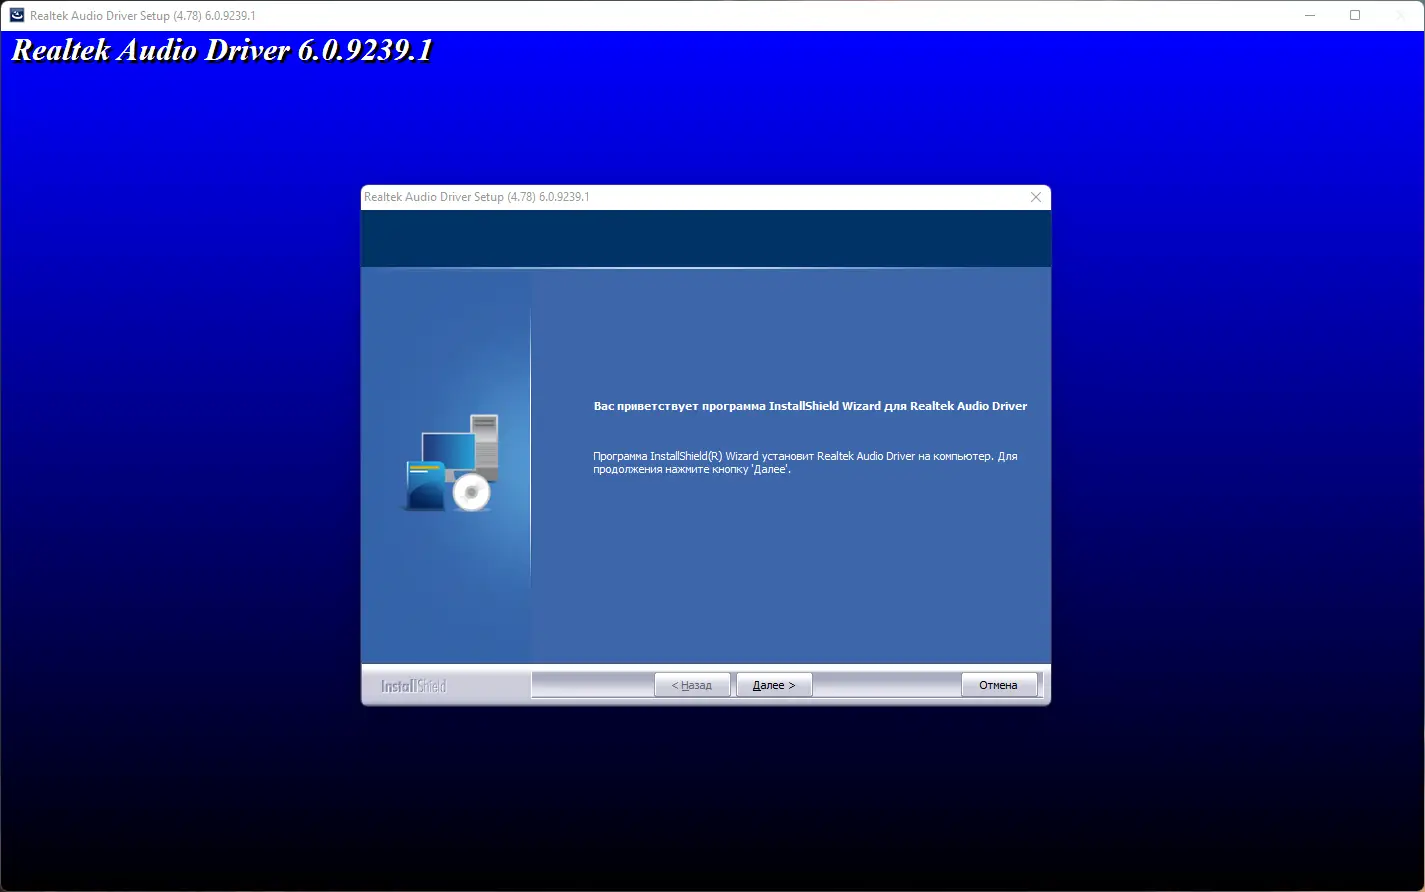Click the outer window title bar text
This screenshot has width=1425, height=892.
point(143,16)
